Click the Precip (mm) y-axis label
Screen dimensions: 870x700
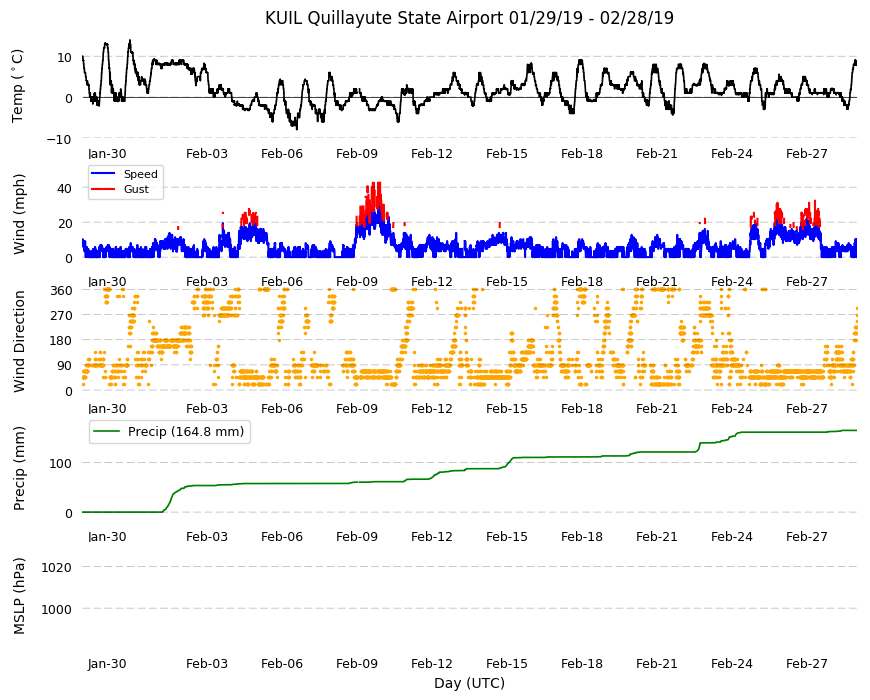[x=19, y=468]
